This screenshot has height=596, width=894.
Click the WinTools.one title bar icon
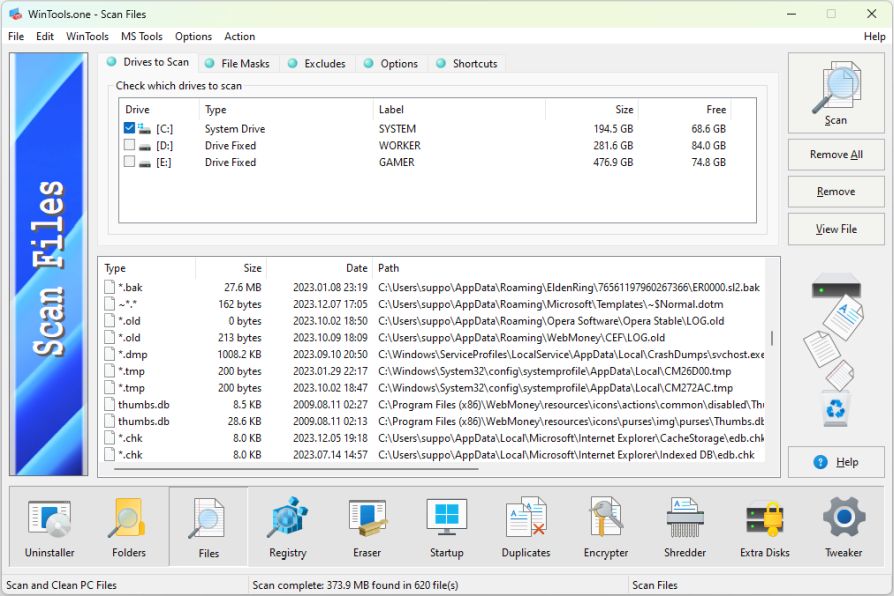15,14
